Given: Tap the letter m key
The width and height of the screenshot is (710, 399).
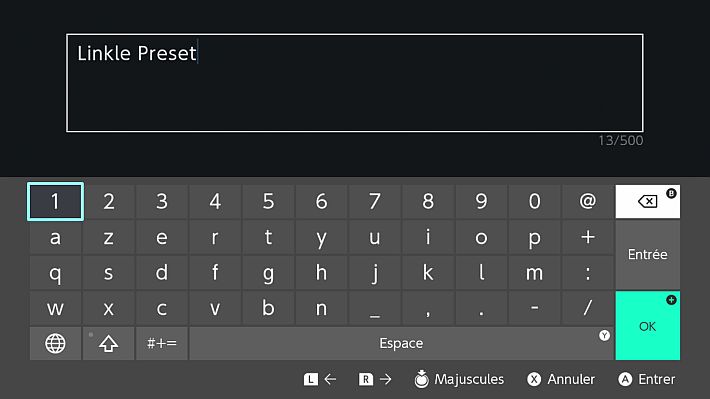Looking at the screenshot, I should pyautogui.click(x=534, y=273).
